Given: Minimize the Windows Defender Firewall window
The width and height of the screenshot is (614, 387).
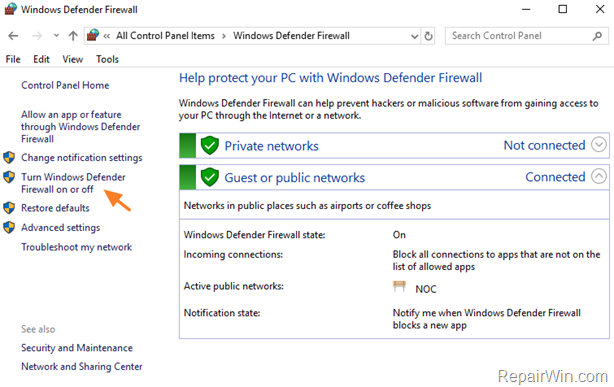Looking at the screenshot, I should (526, 9).
